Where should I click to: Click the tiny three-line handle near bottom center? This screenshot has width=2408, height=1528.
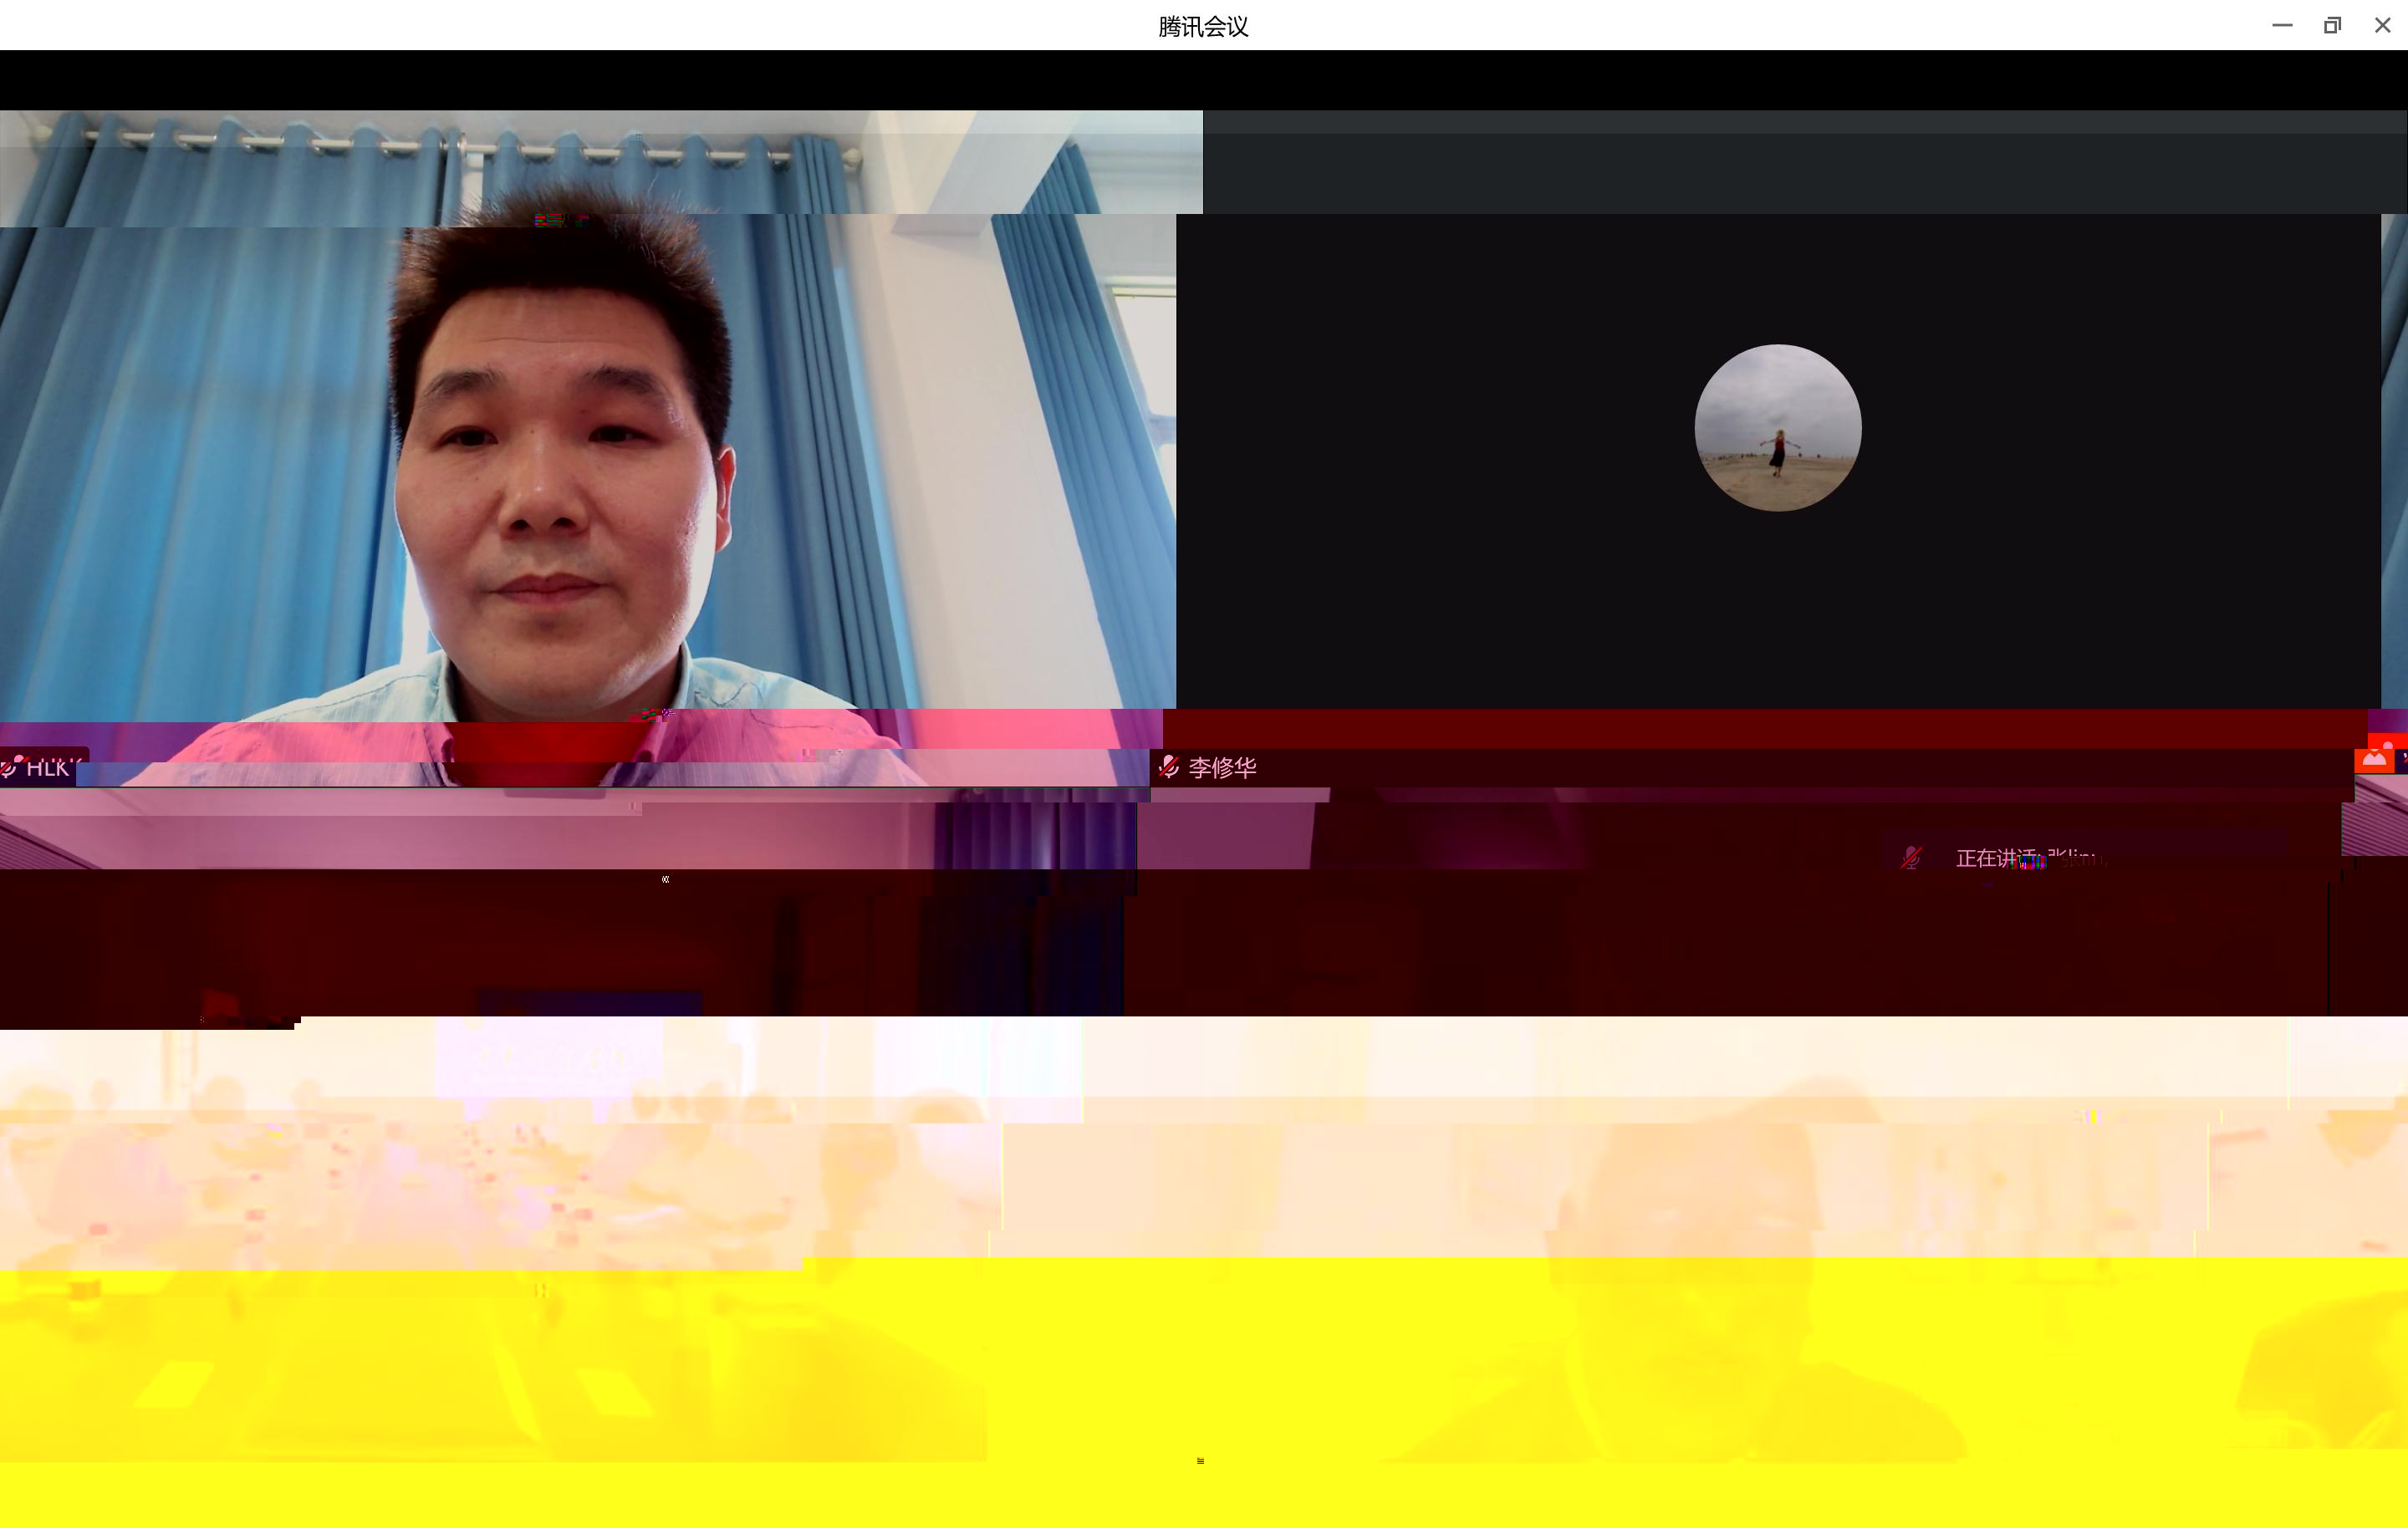tap(1200, 1461)
